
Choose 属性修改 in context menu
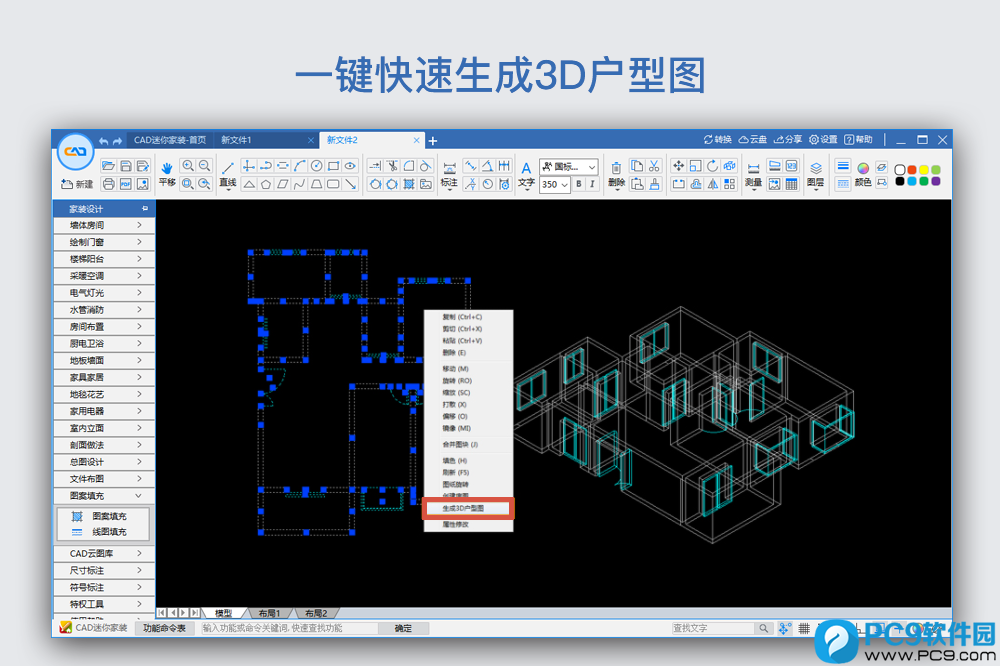click(x=467, y=524)
